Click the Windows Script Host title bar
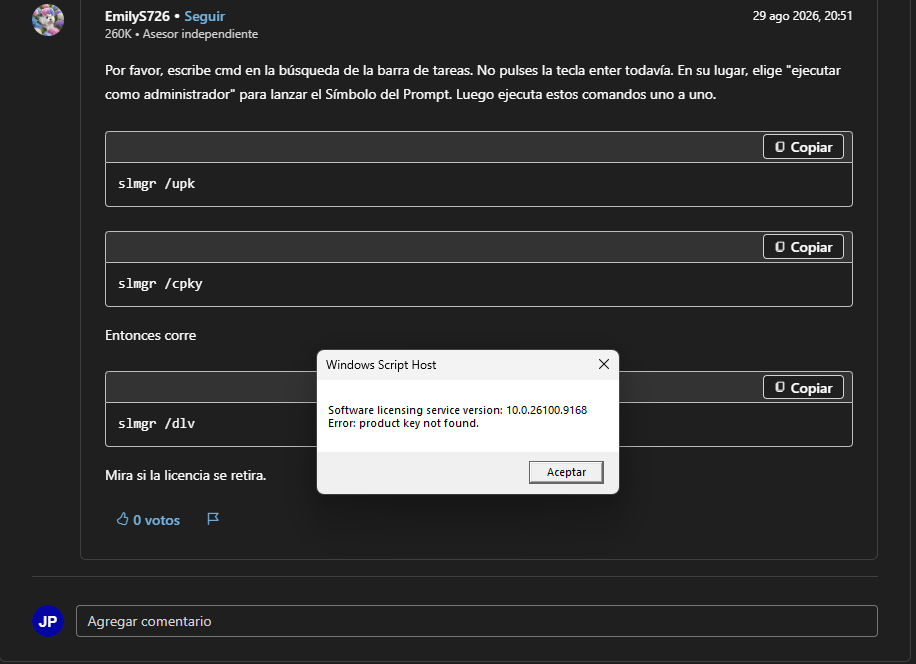Image resolution: width=916 pixels, height=664 pixels. (456, 365)
